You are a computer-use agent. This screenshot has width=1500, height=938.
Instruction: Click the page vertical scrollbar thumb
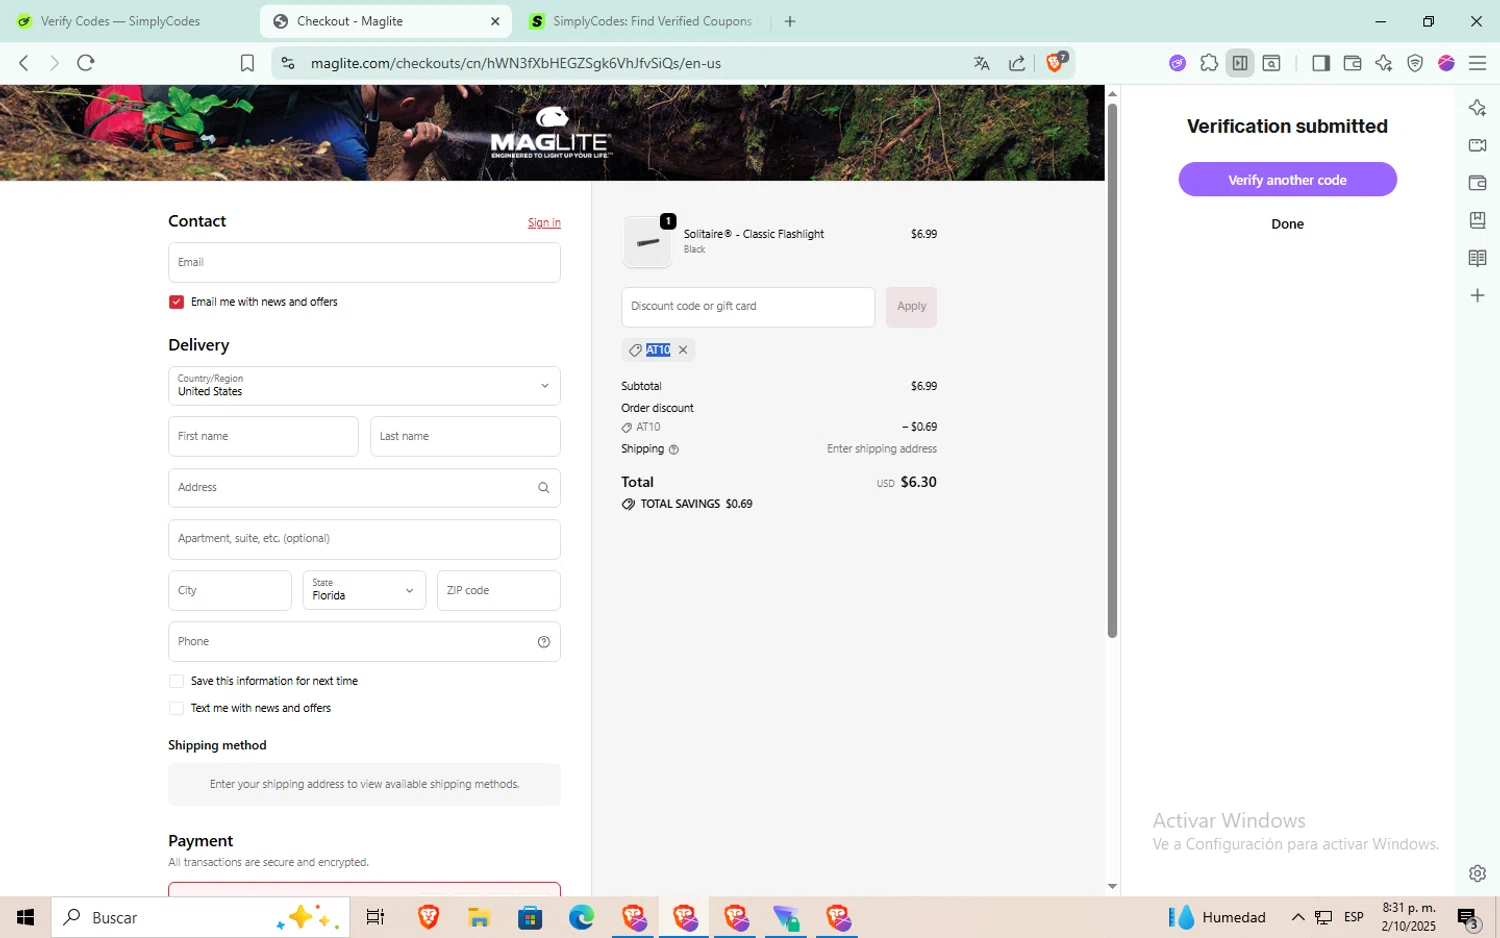click(x=1112, y=370)
